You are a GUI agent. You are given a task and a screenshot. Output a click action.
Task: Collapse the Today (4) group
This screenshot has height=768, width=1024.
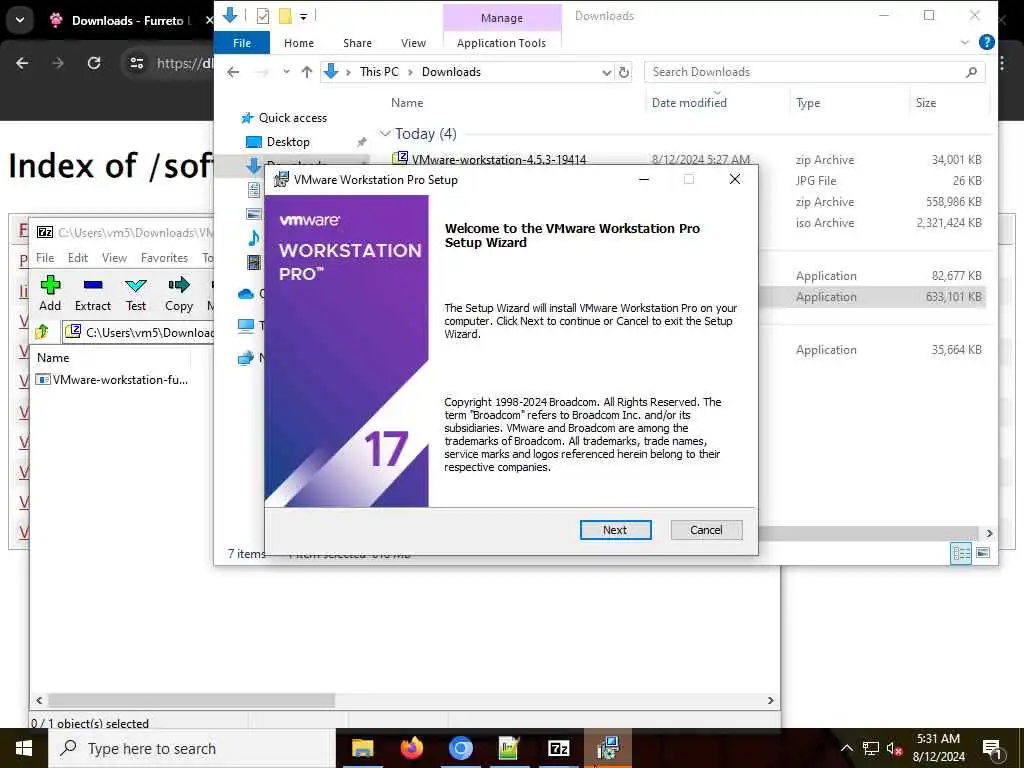(x=385, y=134)
